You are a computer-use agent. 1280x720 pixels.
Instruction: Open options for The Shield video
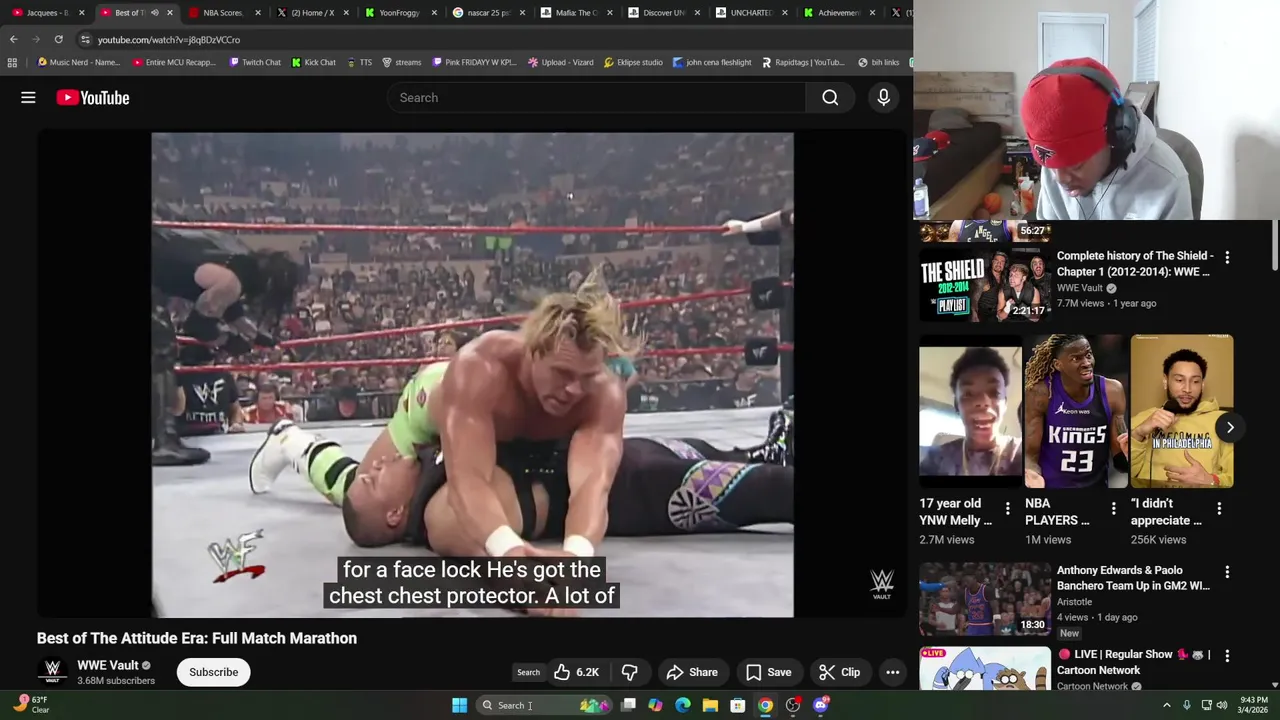(x=1227, y=257)
